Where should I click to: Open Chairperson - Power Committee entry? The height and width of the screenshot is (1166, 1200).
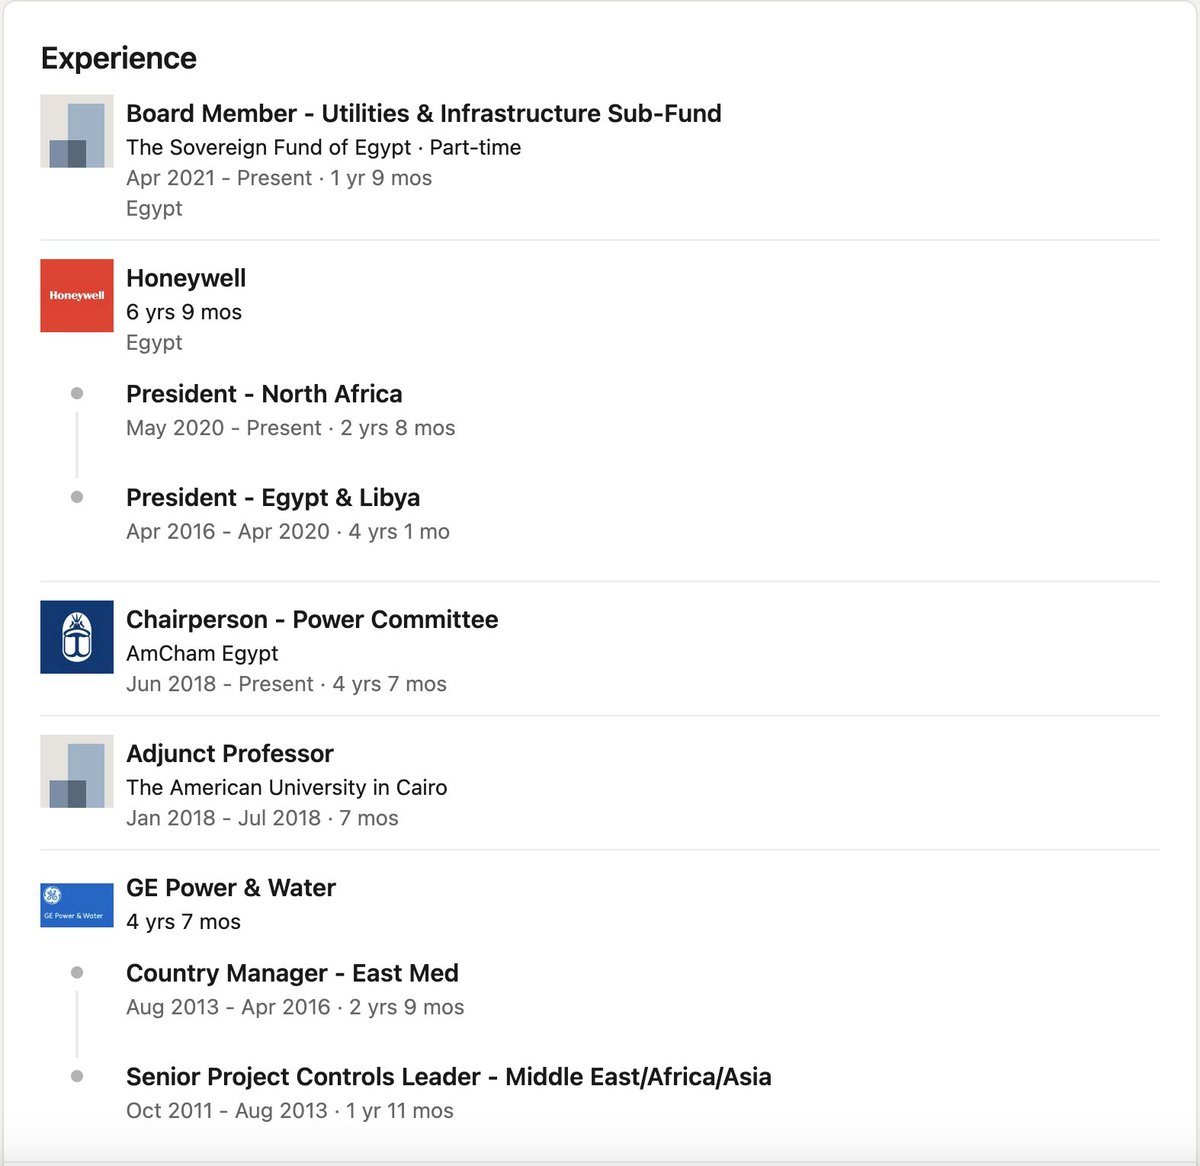(312, 620)
